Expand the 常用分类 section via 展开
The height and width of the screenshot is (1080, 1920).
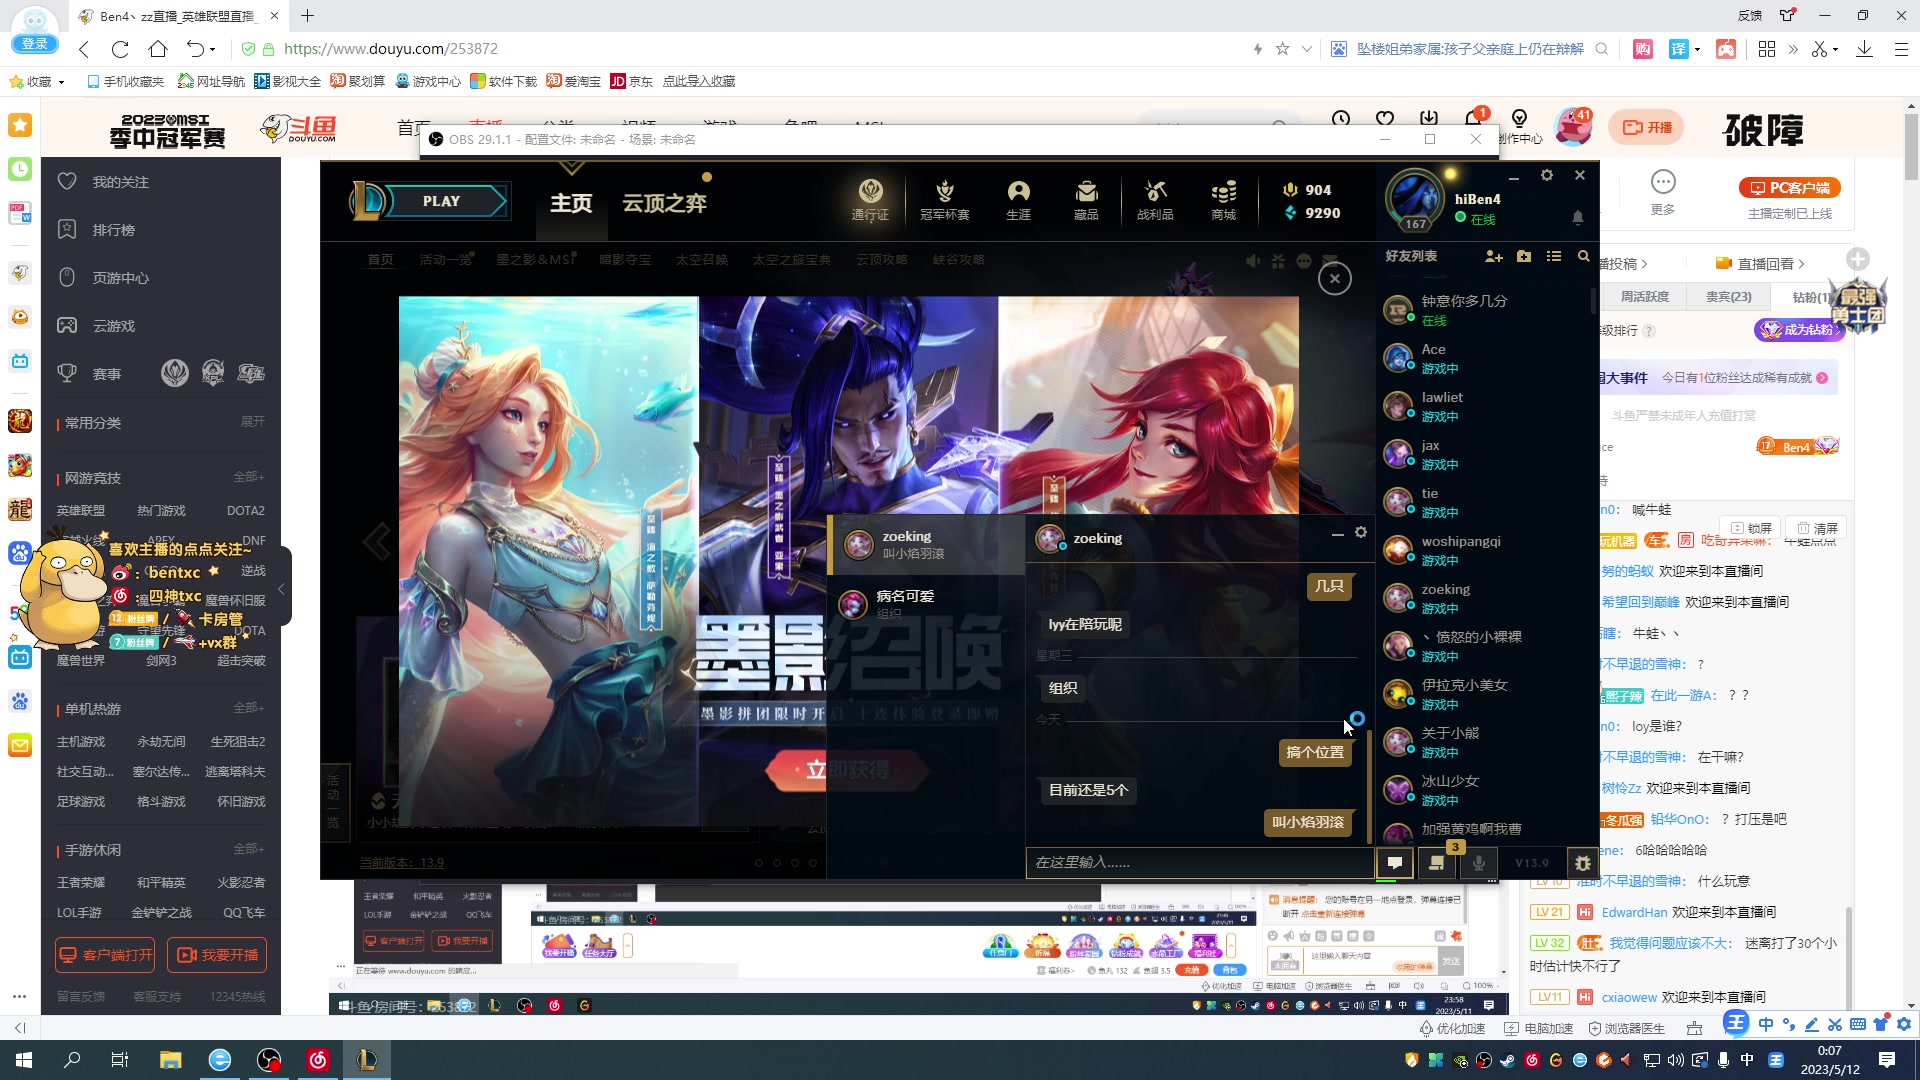click(252, 422)
